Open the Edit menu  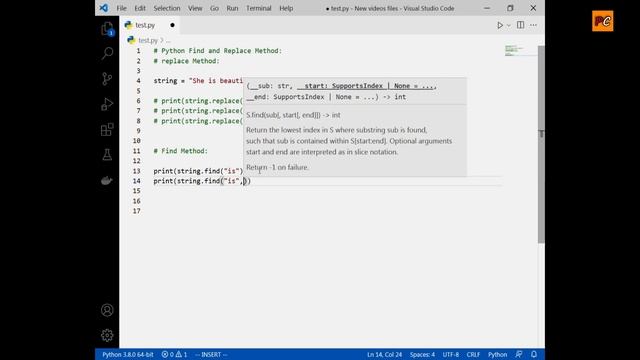140,8
